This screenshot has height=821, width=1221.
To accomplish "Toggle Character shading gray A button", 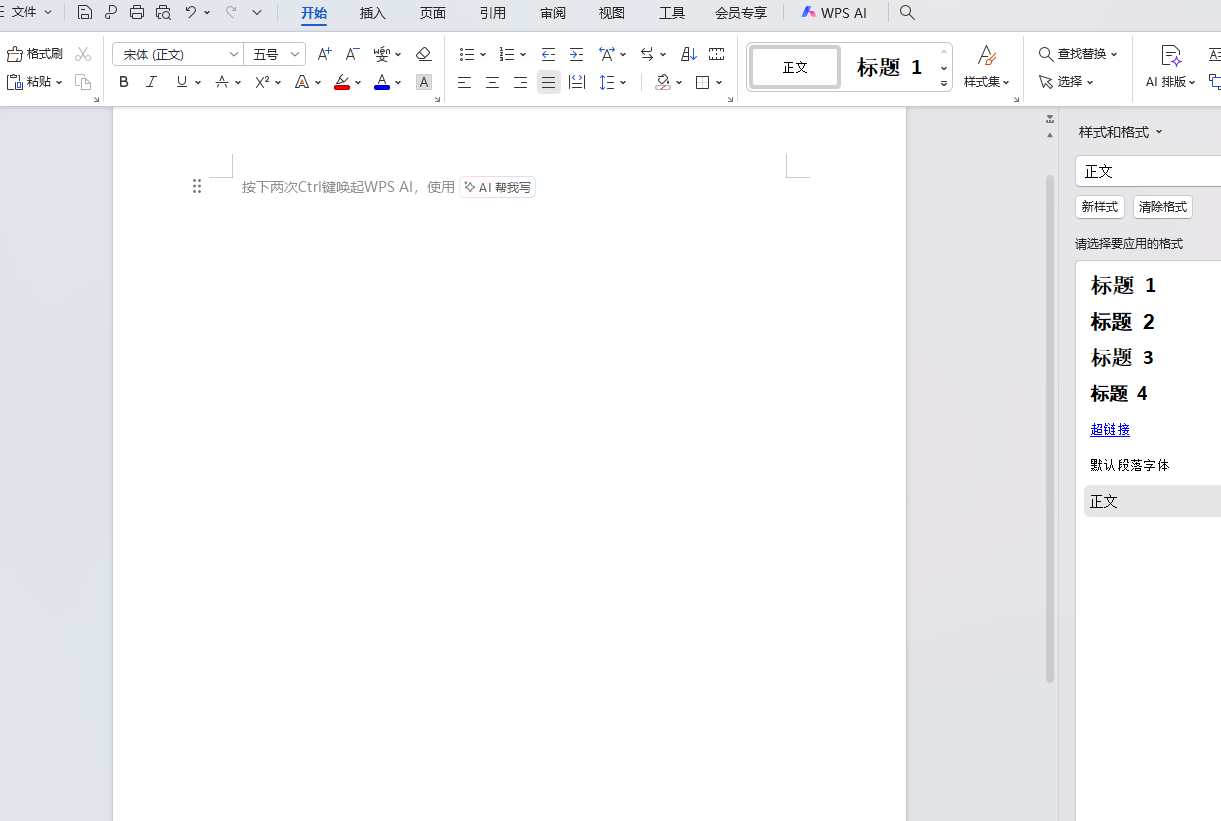I will (x=424, y=82).
